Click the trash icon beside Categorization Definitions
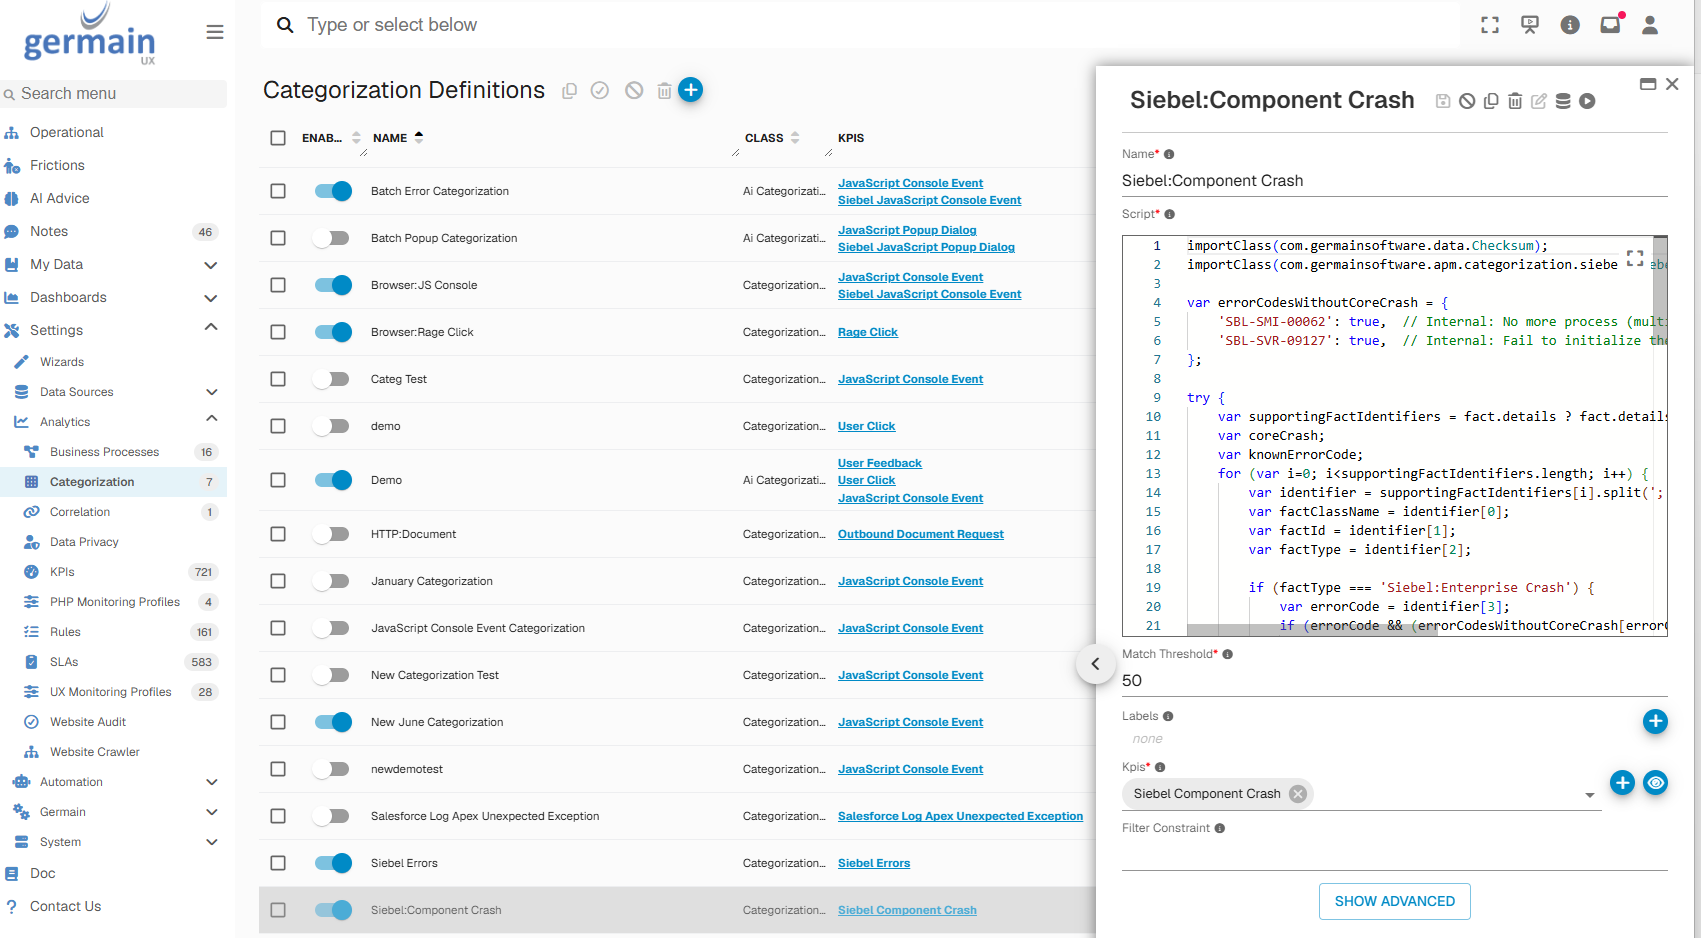The width and height of the screenshot is (1701, 938). pyautogui.click(x=664, y=91)
